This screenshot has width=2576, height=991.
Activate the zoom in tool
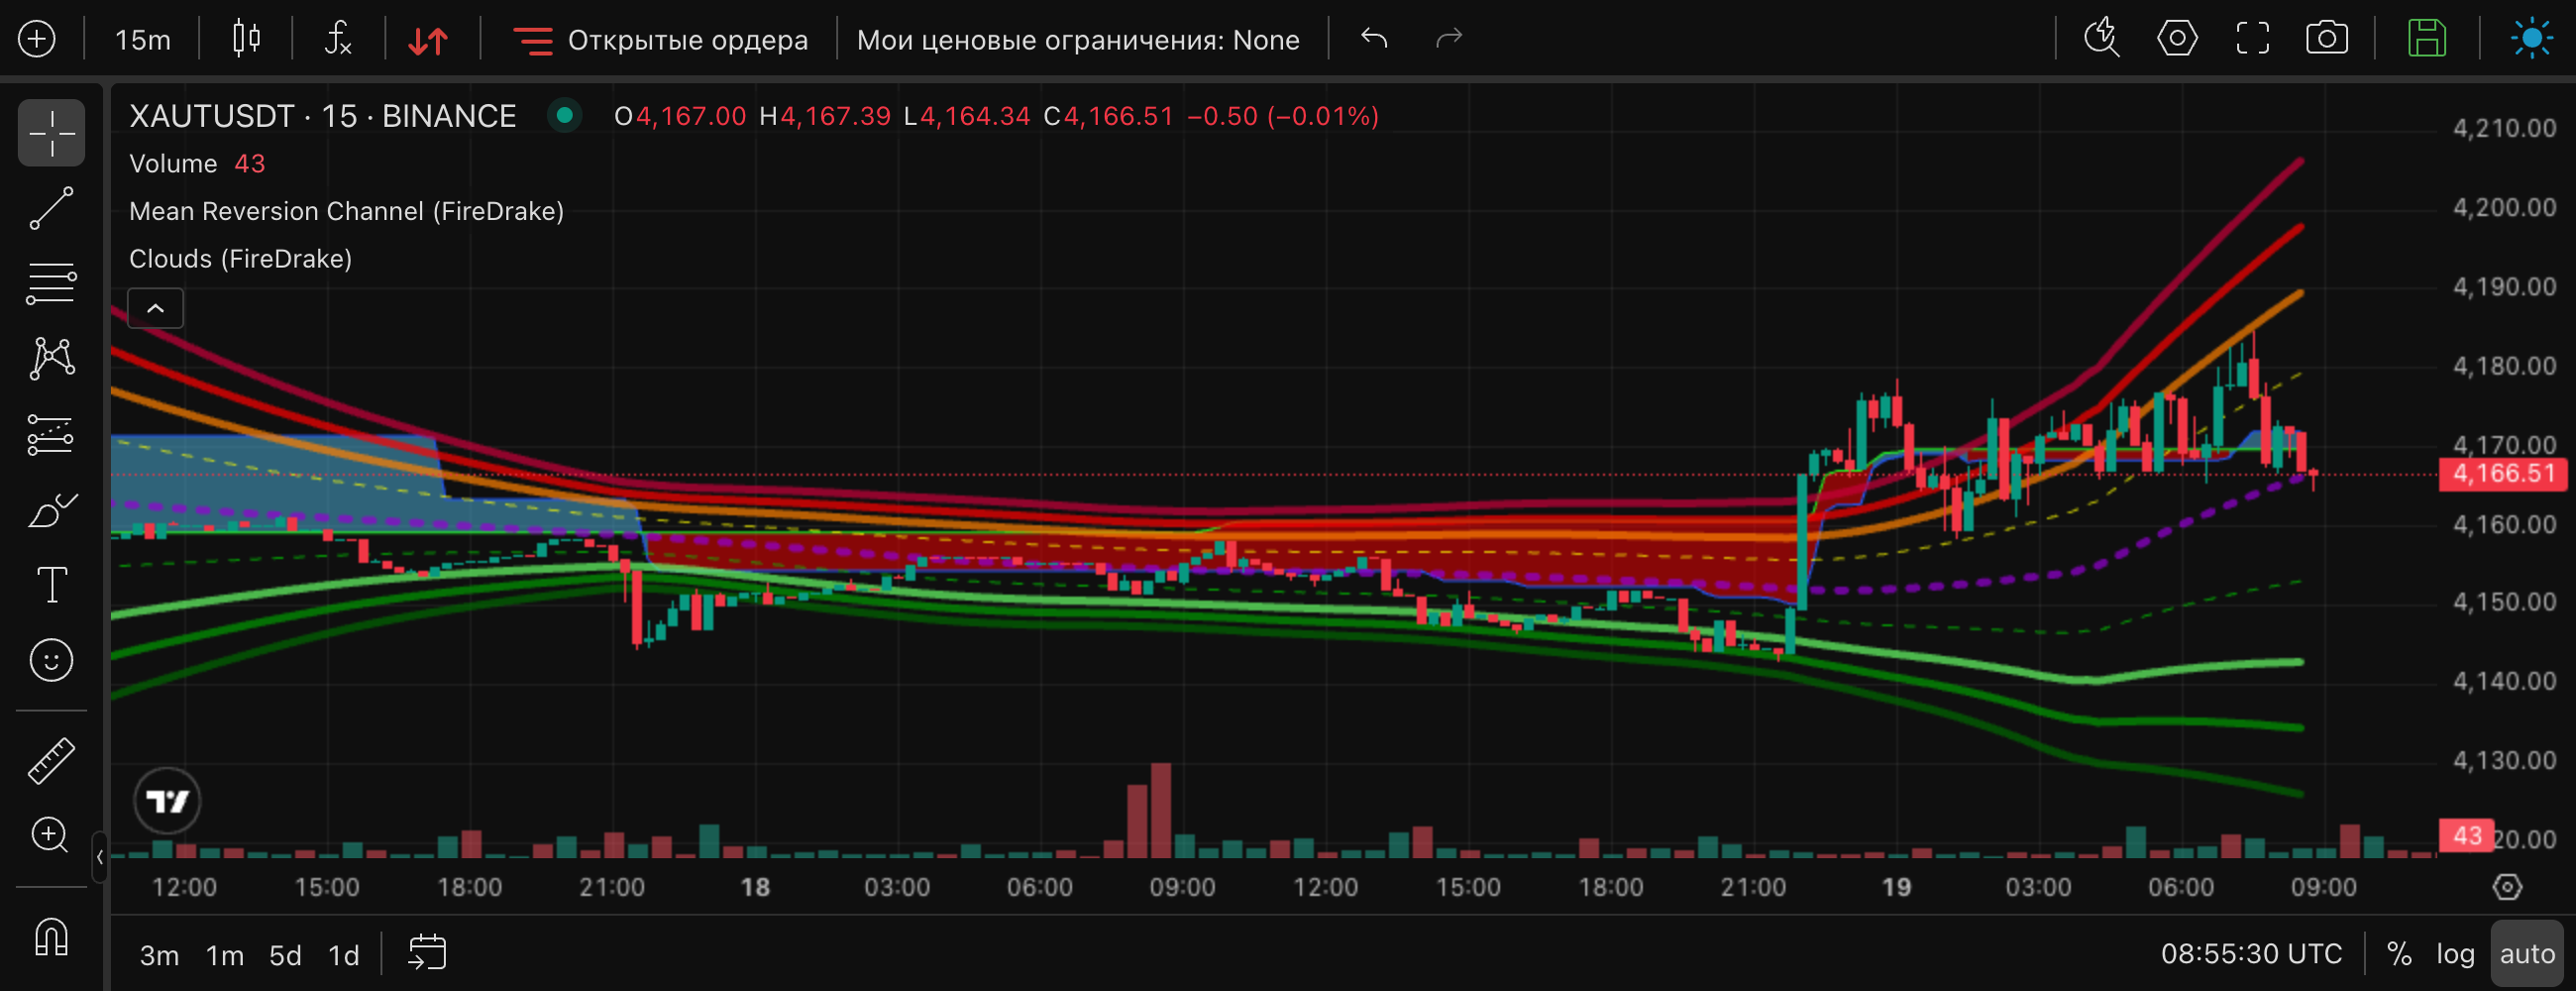coord(51,835)
